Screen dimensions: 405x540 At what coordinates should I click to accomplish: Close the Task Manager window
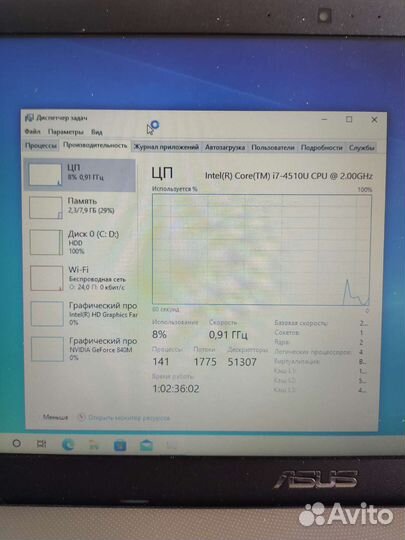point(374,120)
